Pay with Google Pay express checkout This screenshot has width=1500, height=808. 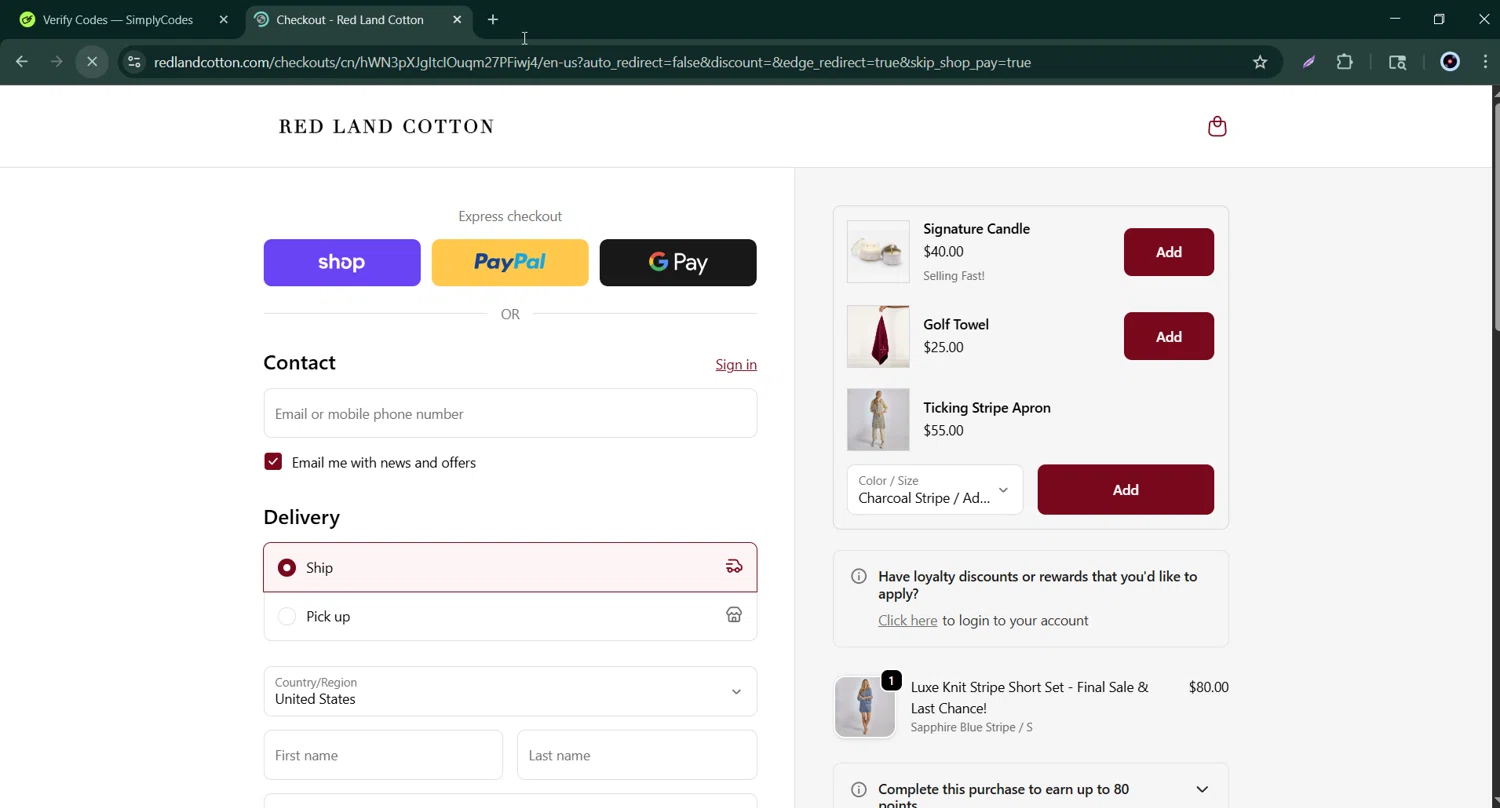point(678,262)
